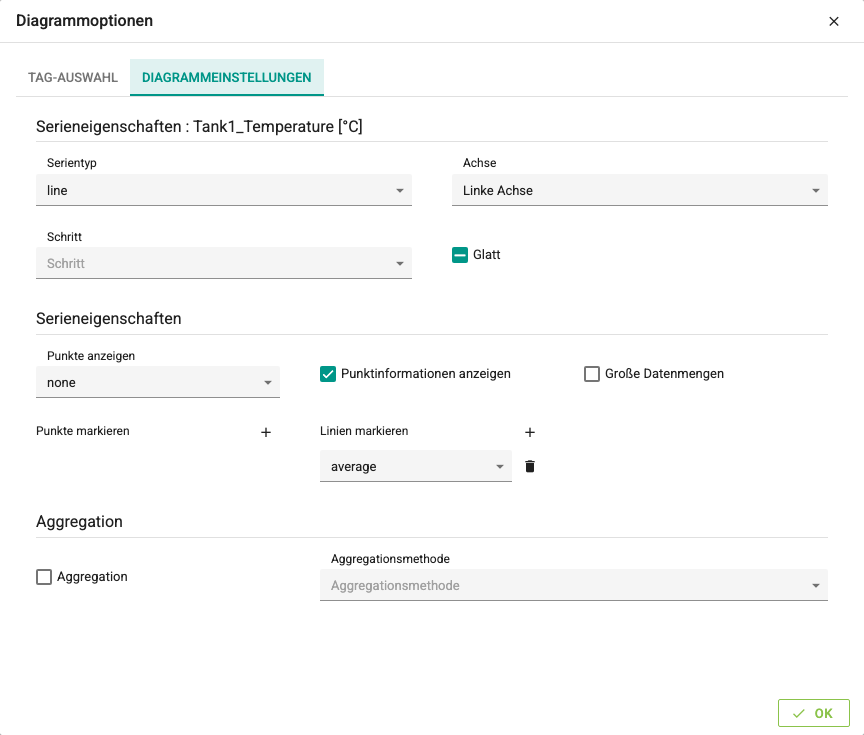Open the Linien markieren dropdown showing average
Viewport: 864px width, 735px height.
(416, 466)
